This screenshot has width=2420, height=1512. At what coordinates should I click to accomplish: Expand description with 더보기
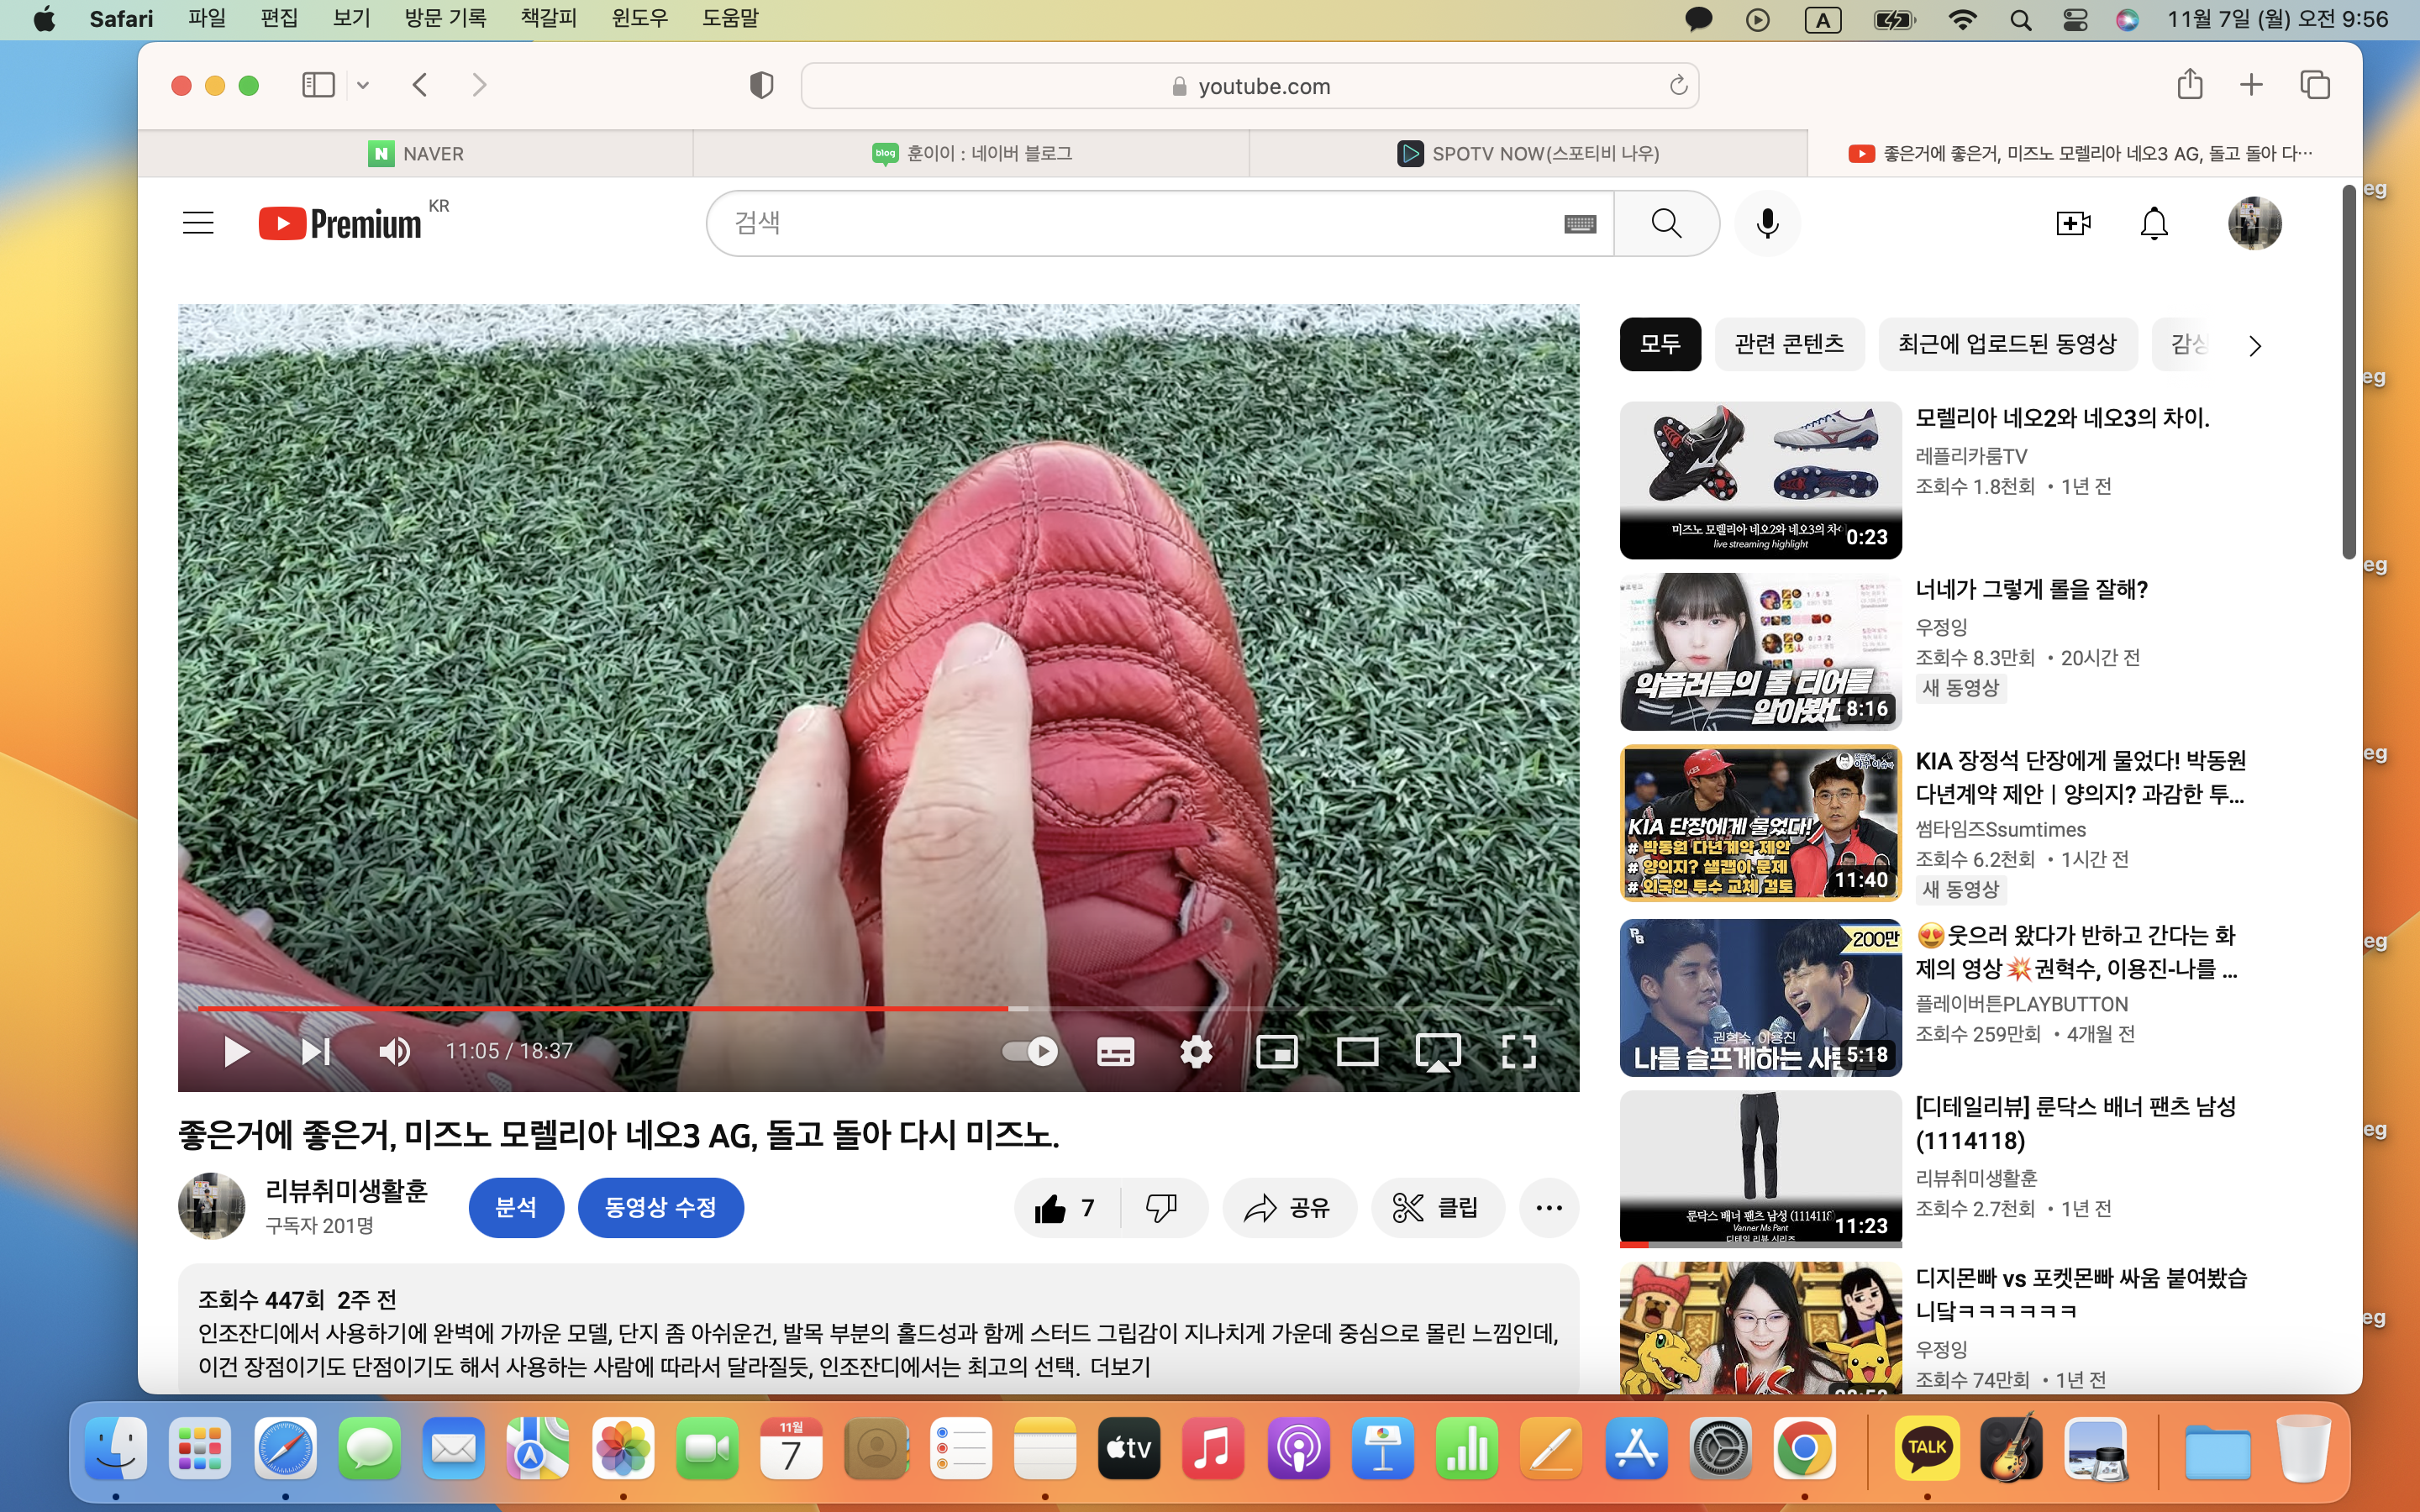click(x=1120, y=1366)
